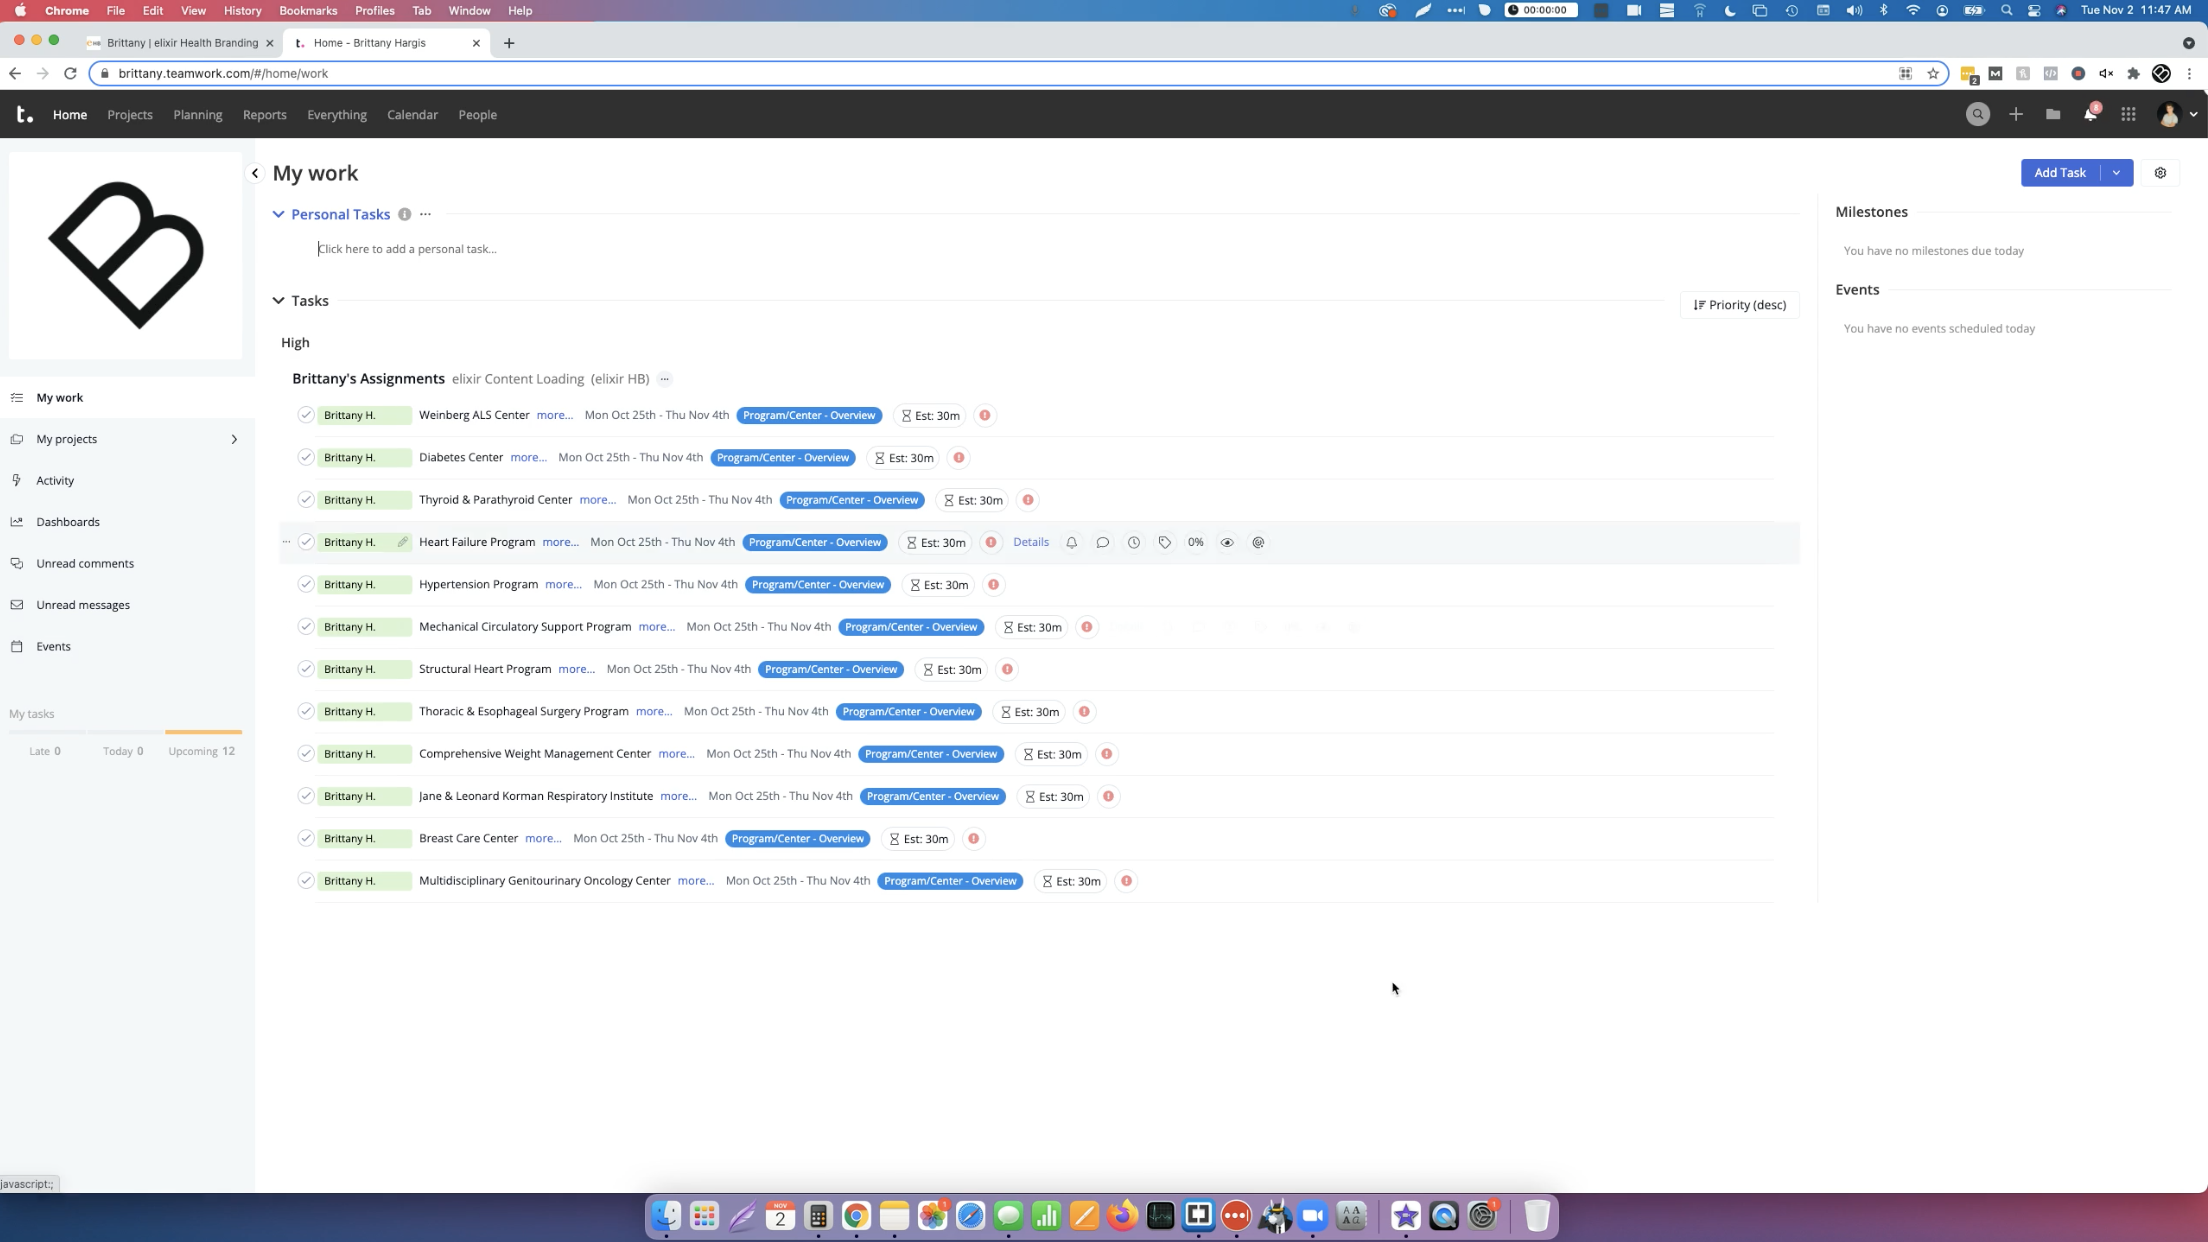
Task: Click the bell reminder icon on Heart Failure Program
Action: pos(1071,543)
